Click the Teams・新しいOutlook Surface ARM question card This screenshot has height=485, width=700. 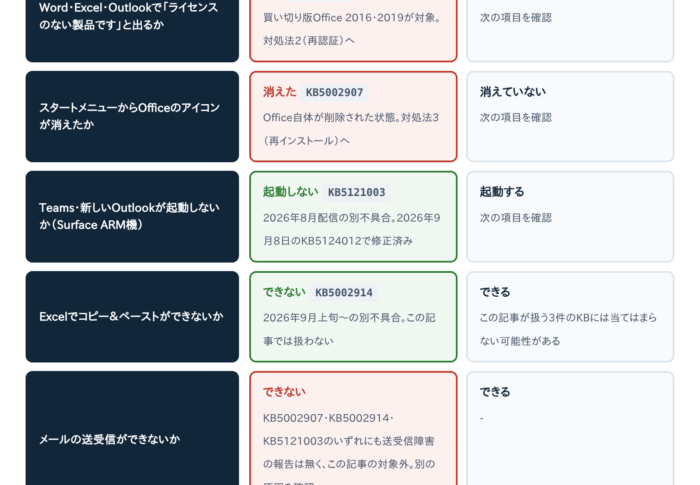(x=132, y=217)
